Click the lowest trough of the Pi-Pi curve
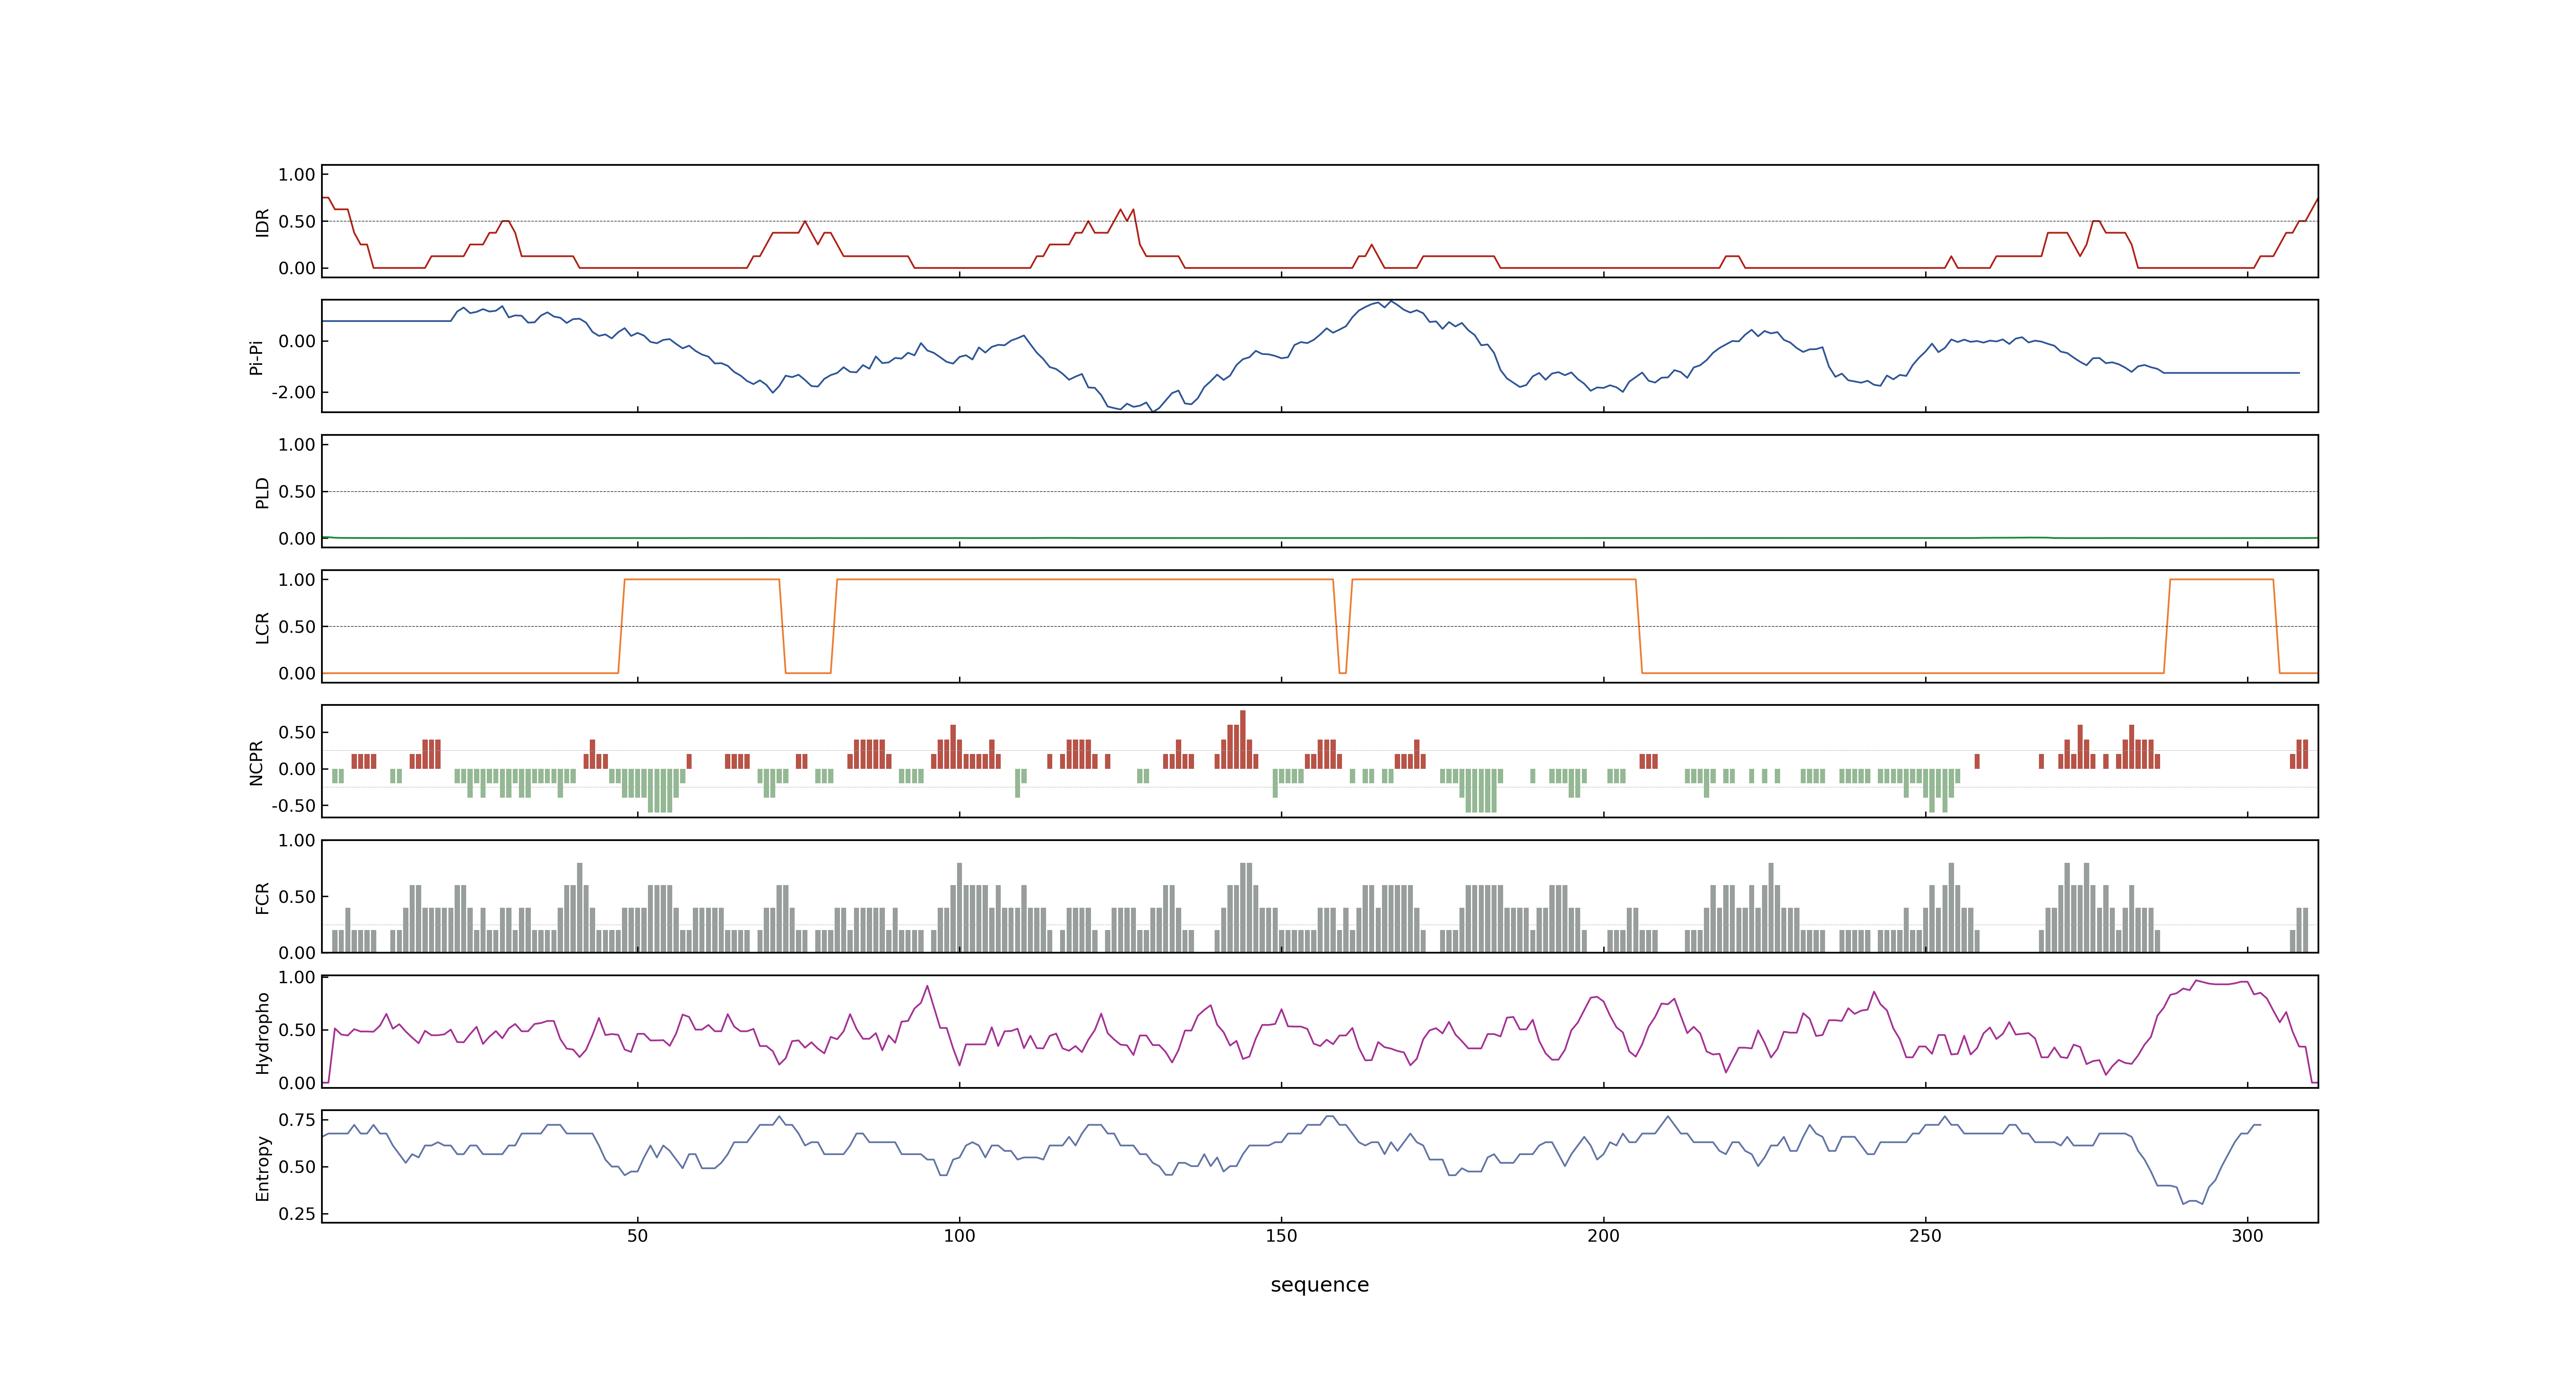 (1152, 411)
